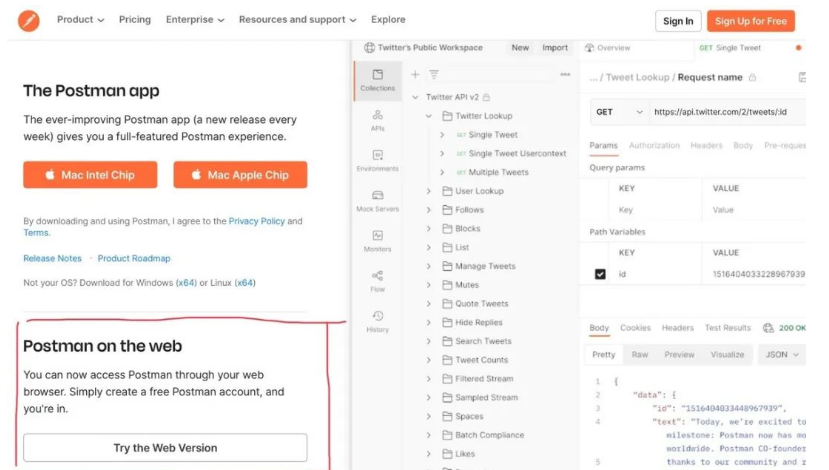Open the Release Notes link
This screenshot has width=829, height=470.
tap(52, 259)
